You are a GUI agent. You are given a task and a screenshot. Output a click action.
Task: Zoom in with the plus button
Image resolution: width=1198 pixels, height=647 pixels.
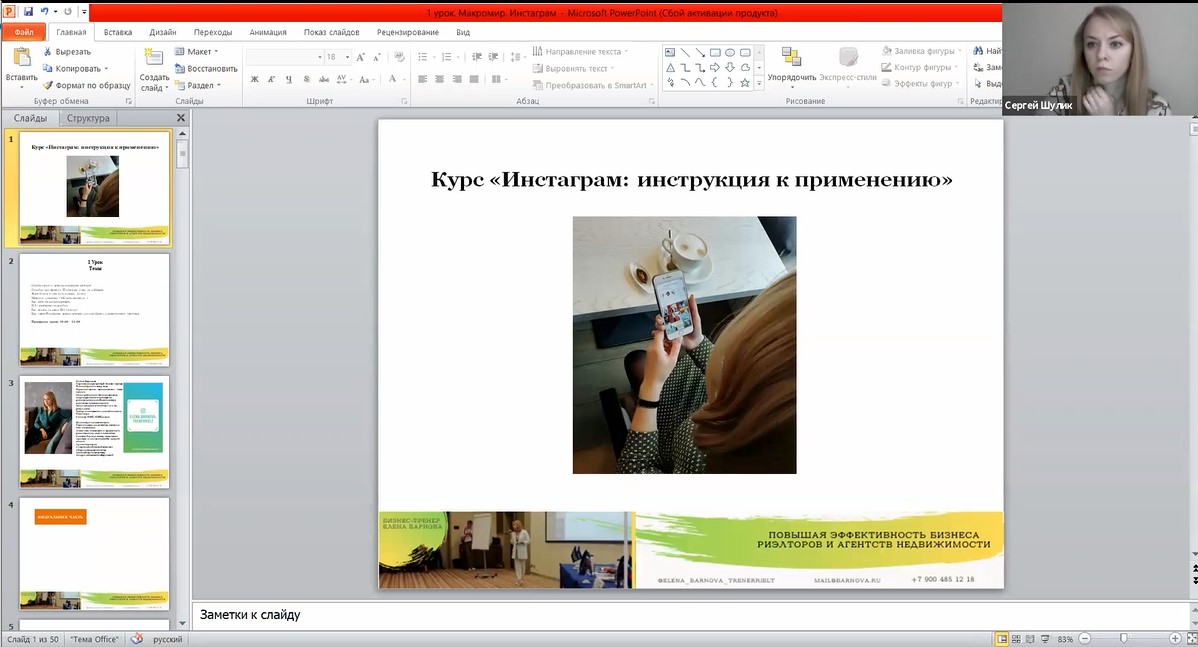1175,639
